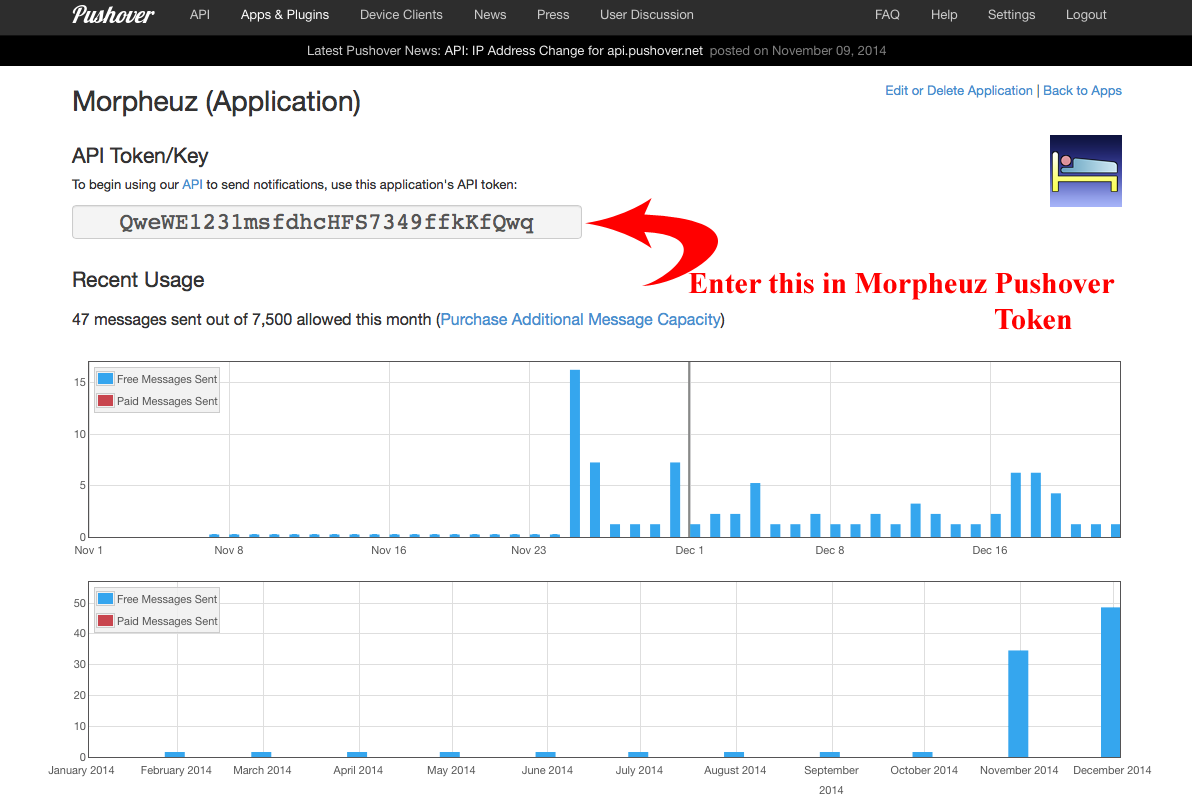Image resolution: width=1192 pixels, height=804 pixels.
Task: Open the Help page
Action: (x=944, y=14)
